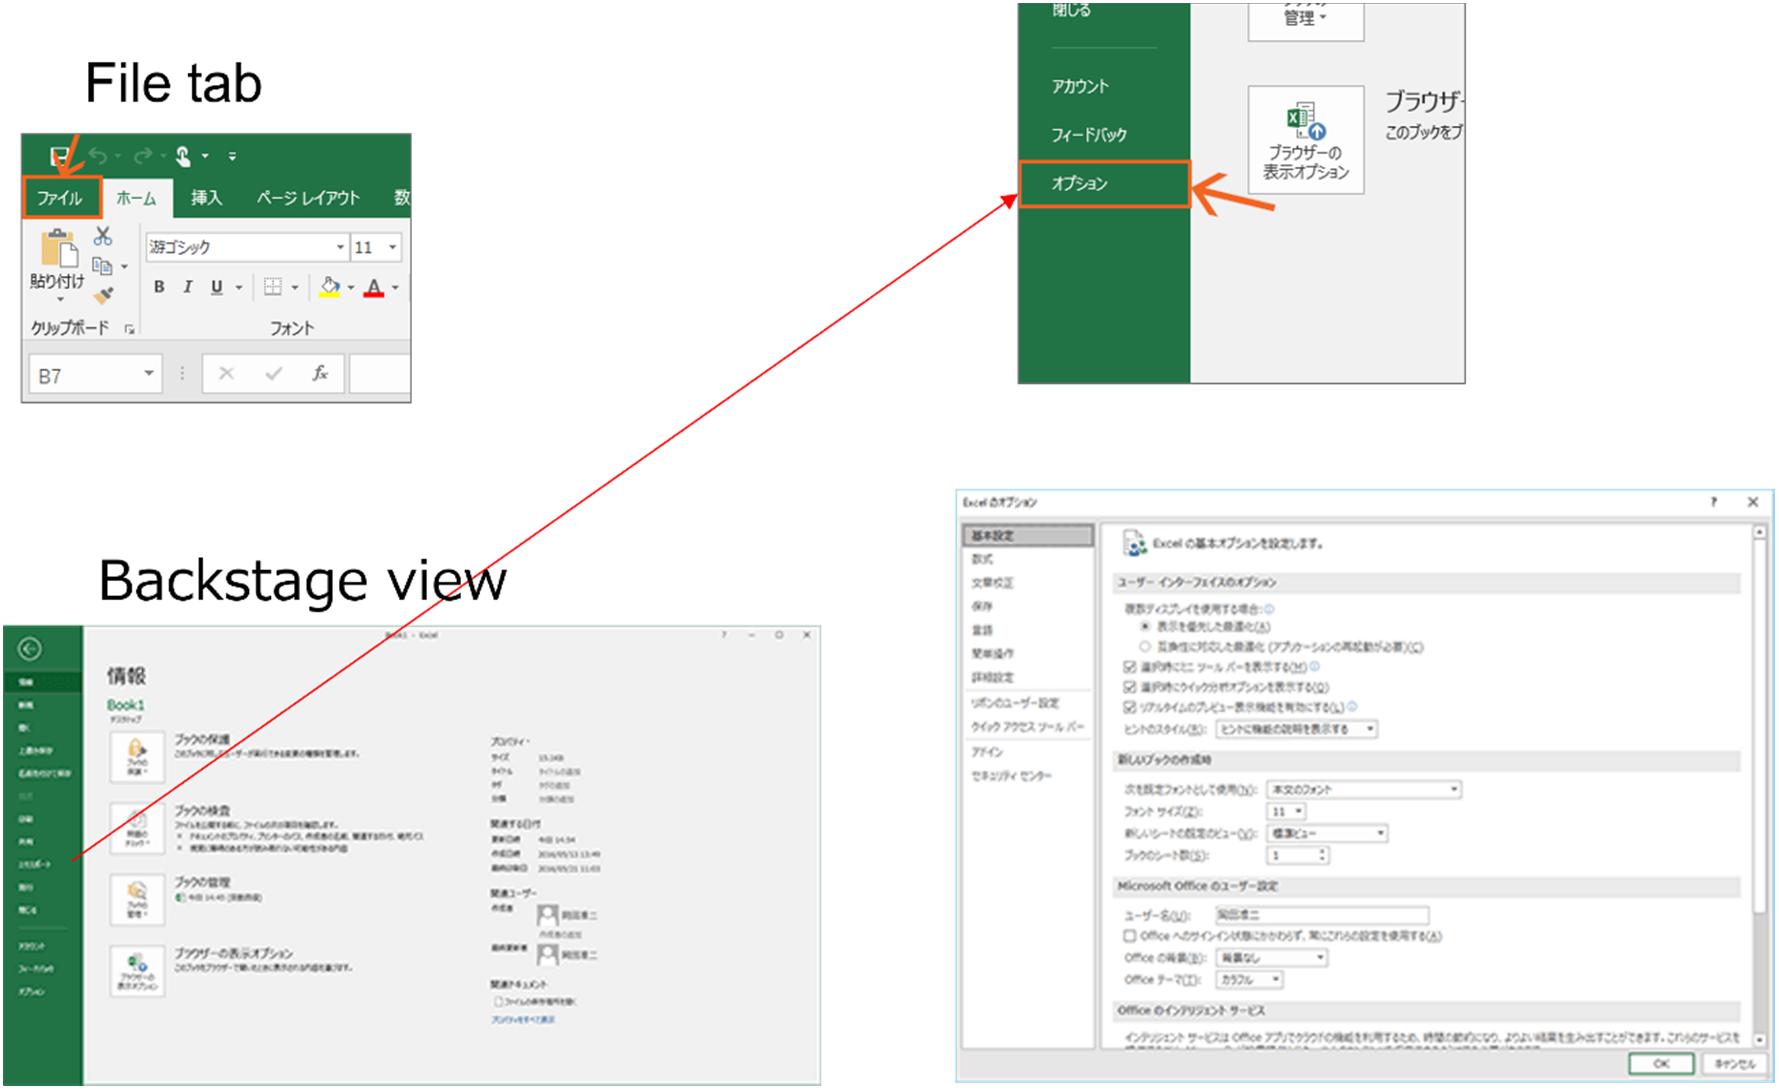This screenshot has width=1779, height=1090.
Task: Click the Borders icon in the font group
Action: [272, 287]
